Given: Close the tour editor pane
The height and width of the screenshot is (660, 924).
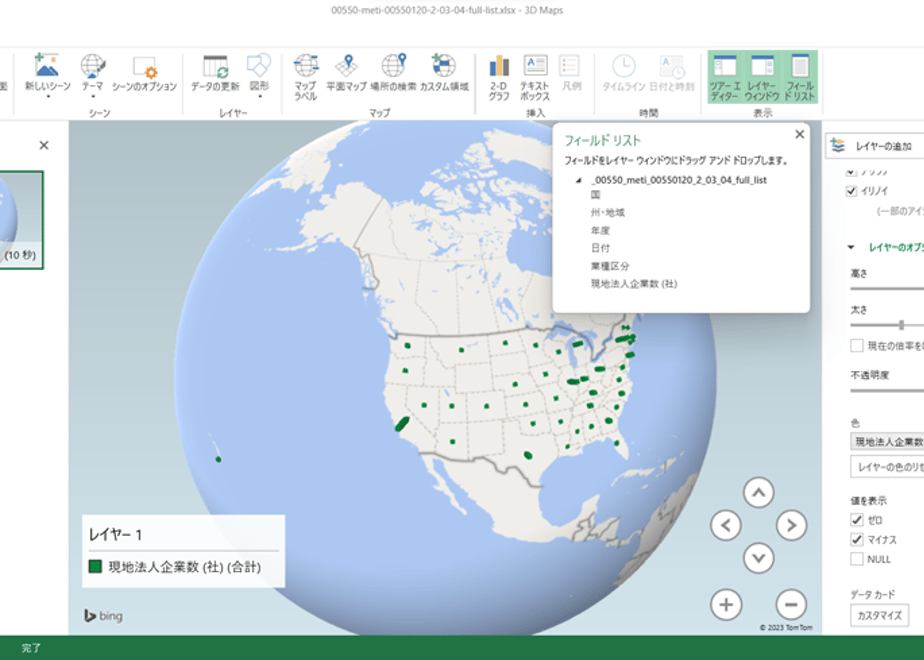Looking at the screenshot, I should pos(44,145).
